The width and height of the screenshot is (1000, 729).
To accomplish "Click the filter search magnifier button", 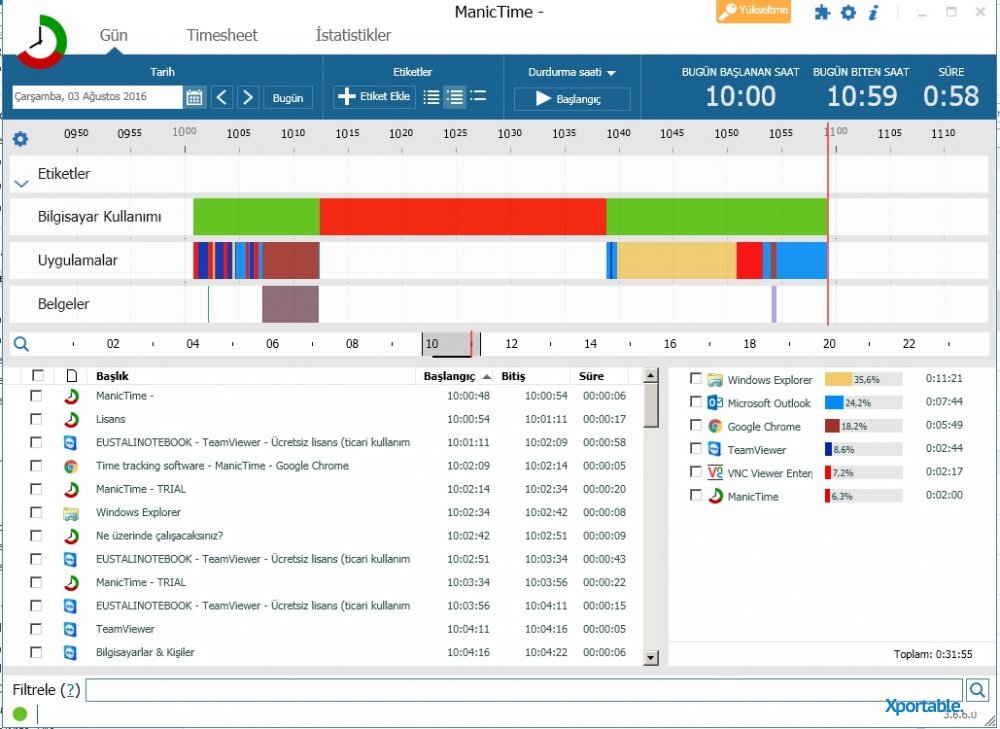I will 976,689.
